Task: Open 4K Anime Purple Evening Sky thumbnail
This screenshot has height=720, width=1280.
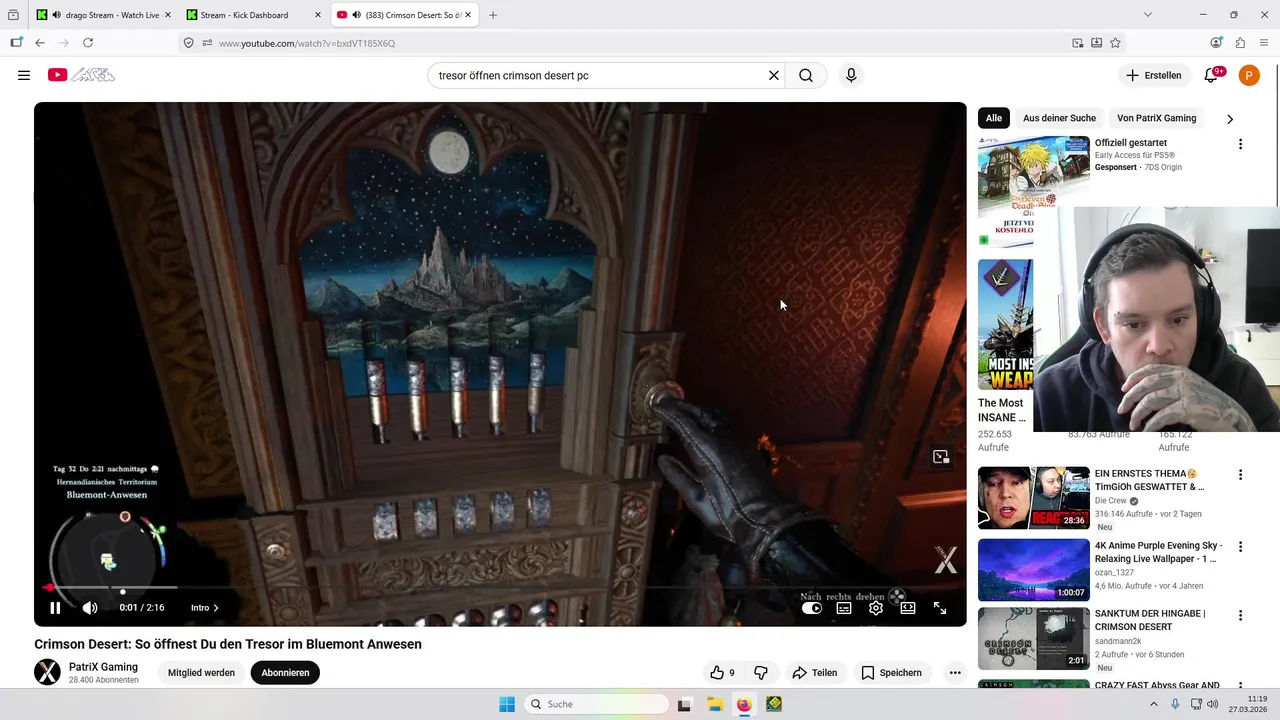Action: pos(1033,570)
